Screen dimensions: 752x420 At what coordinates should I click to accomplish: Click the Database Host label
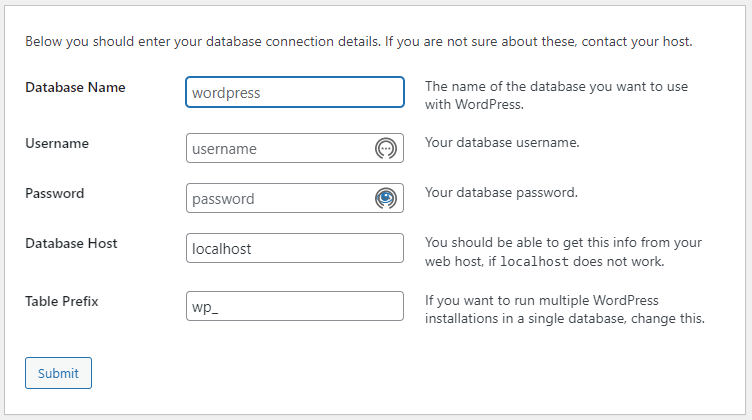71,243
